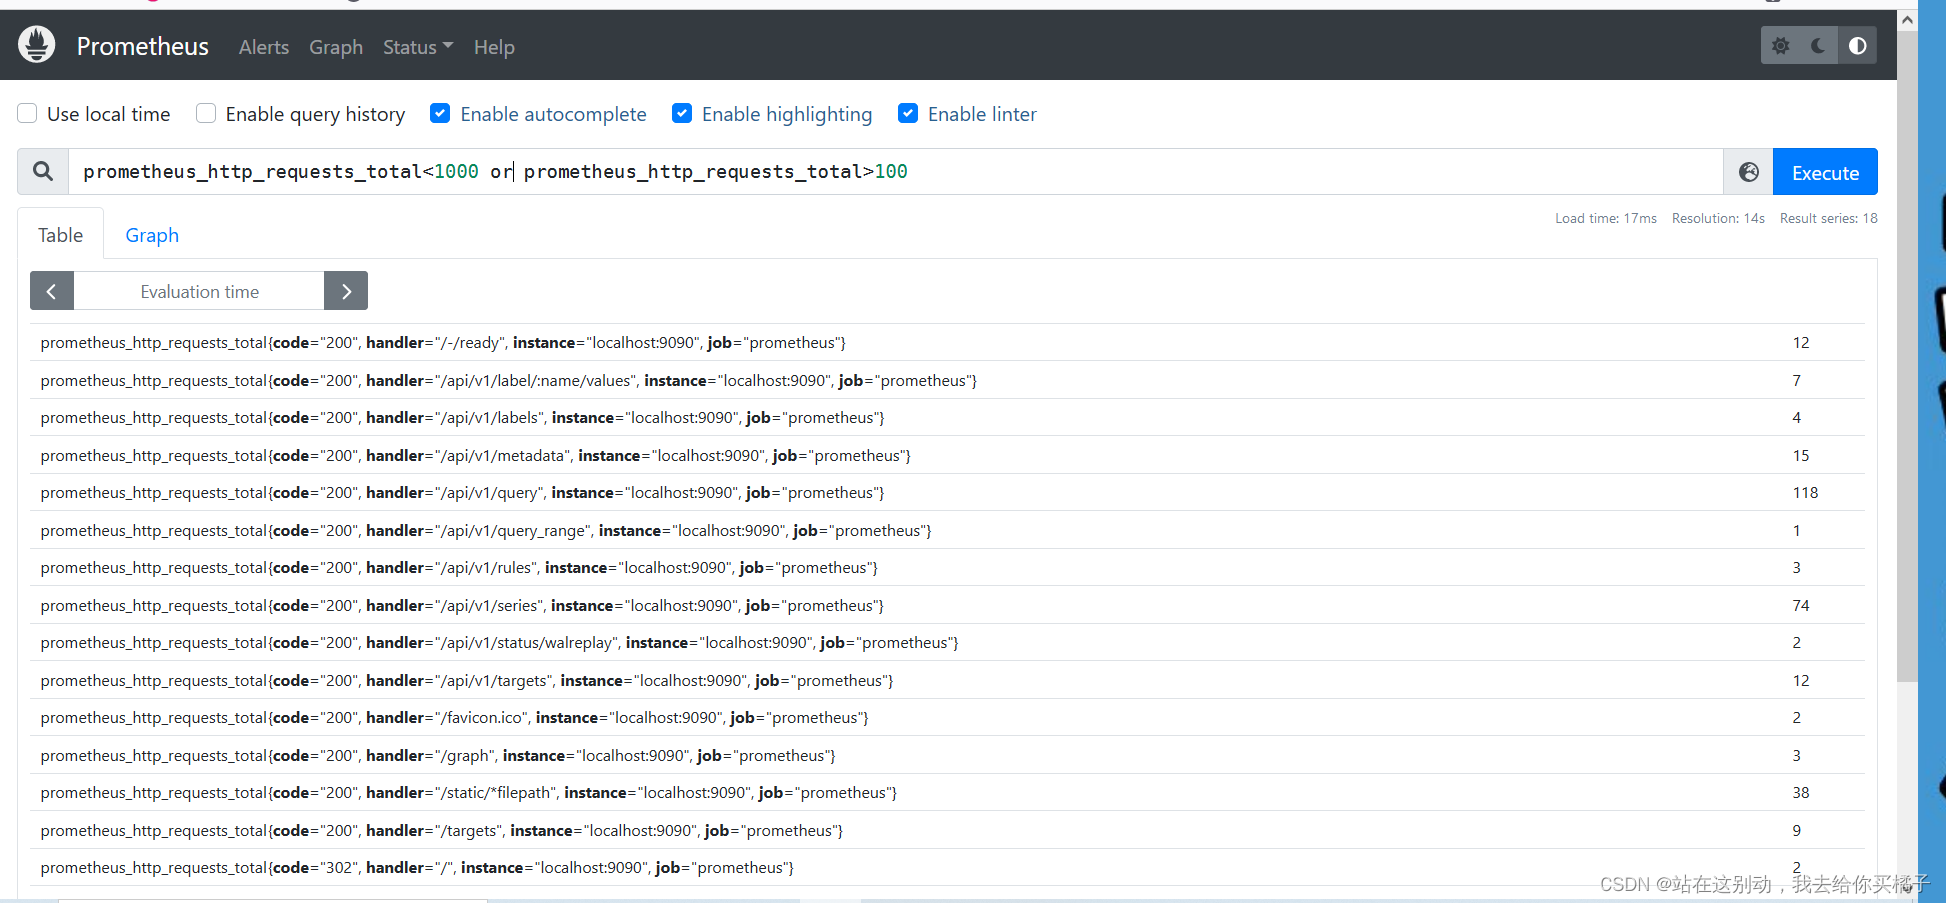
Task: Select the light theme sun icon
Action: (1780, 45)
